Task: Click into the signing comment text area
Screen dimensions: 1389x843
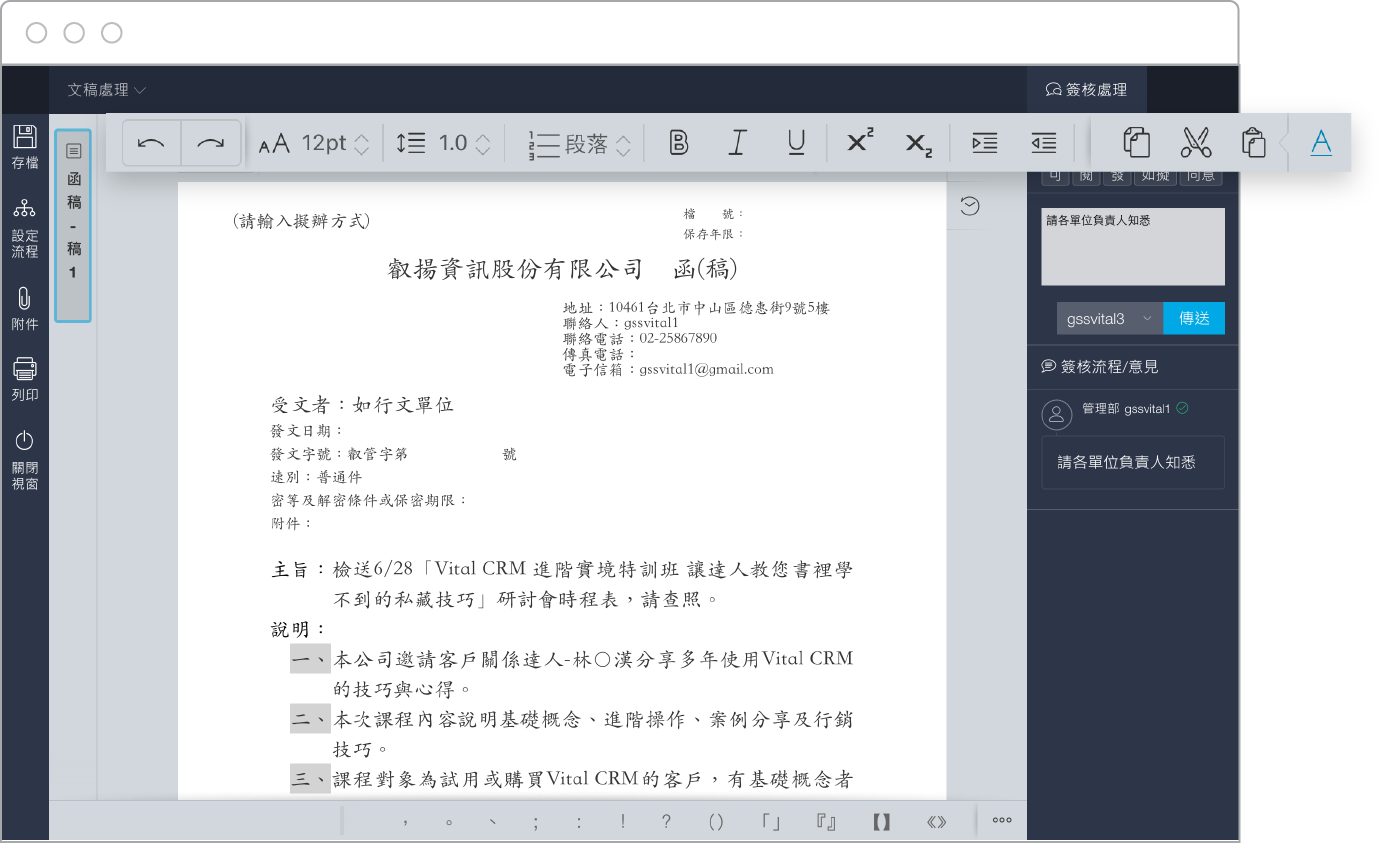Action: pos(1133,247)
